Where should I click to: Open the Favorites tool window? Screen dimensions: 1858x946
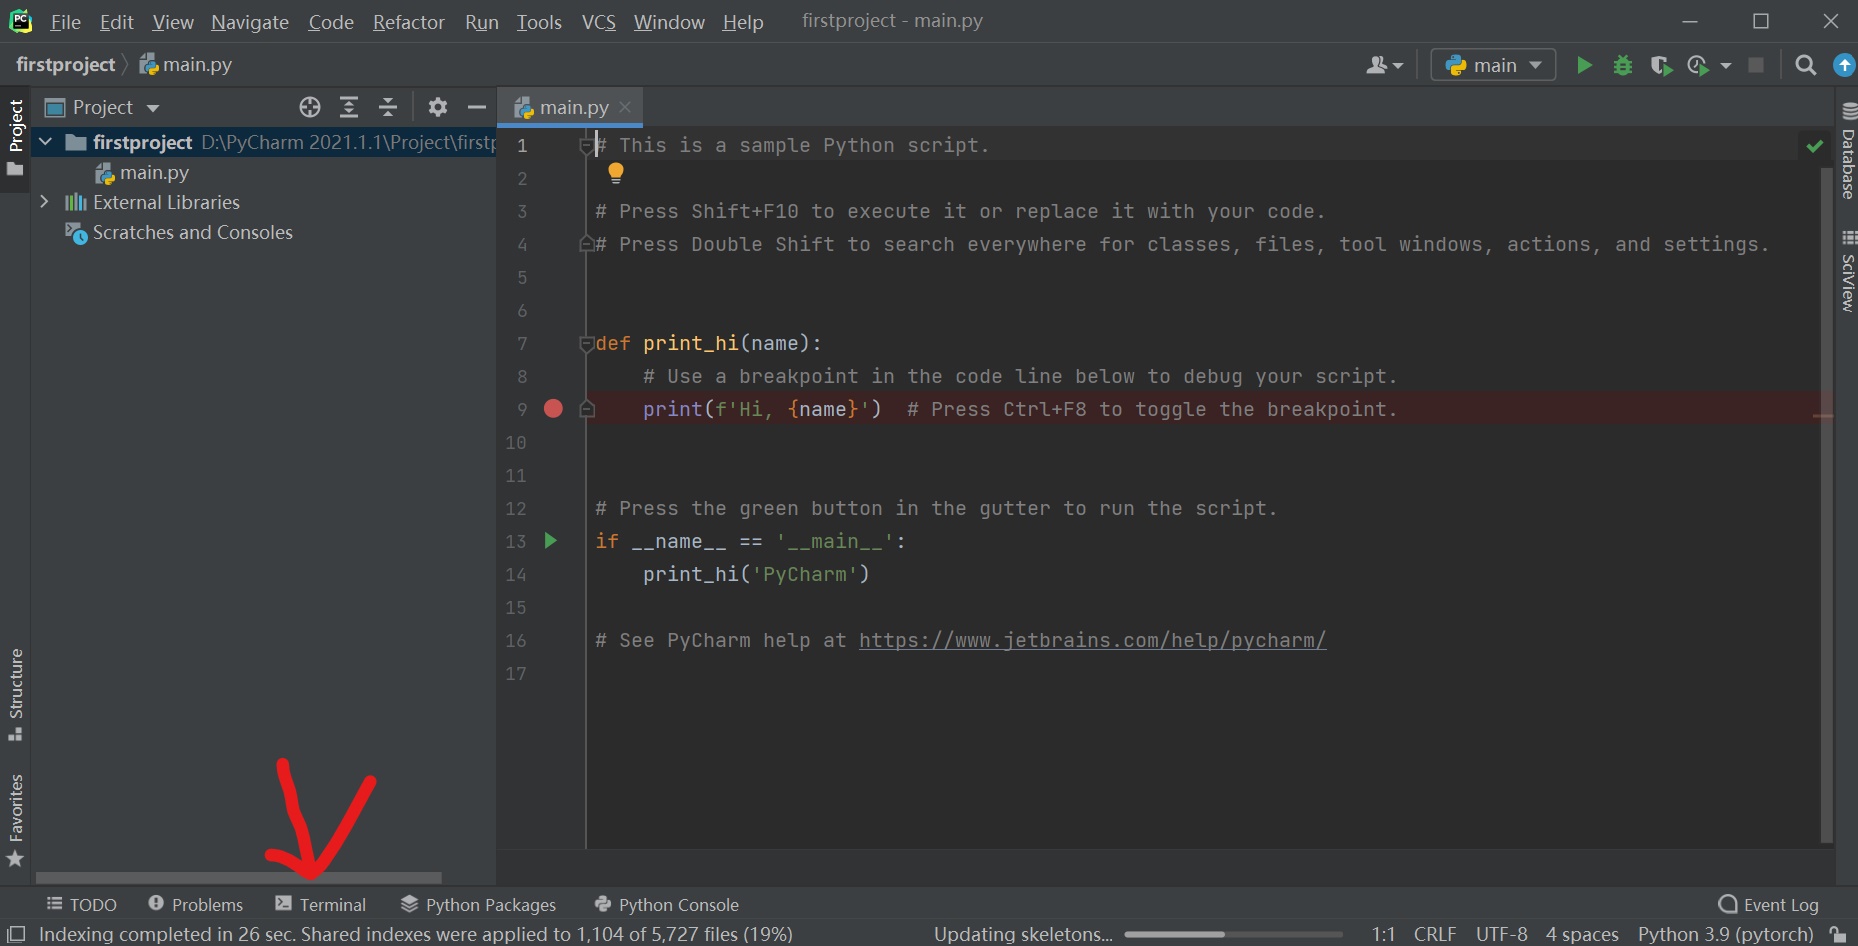pos(15,819)
